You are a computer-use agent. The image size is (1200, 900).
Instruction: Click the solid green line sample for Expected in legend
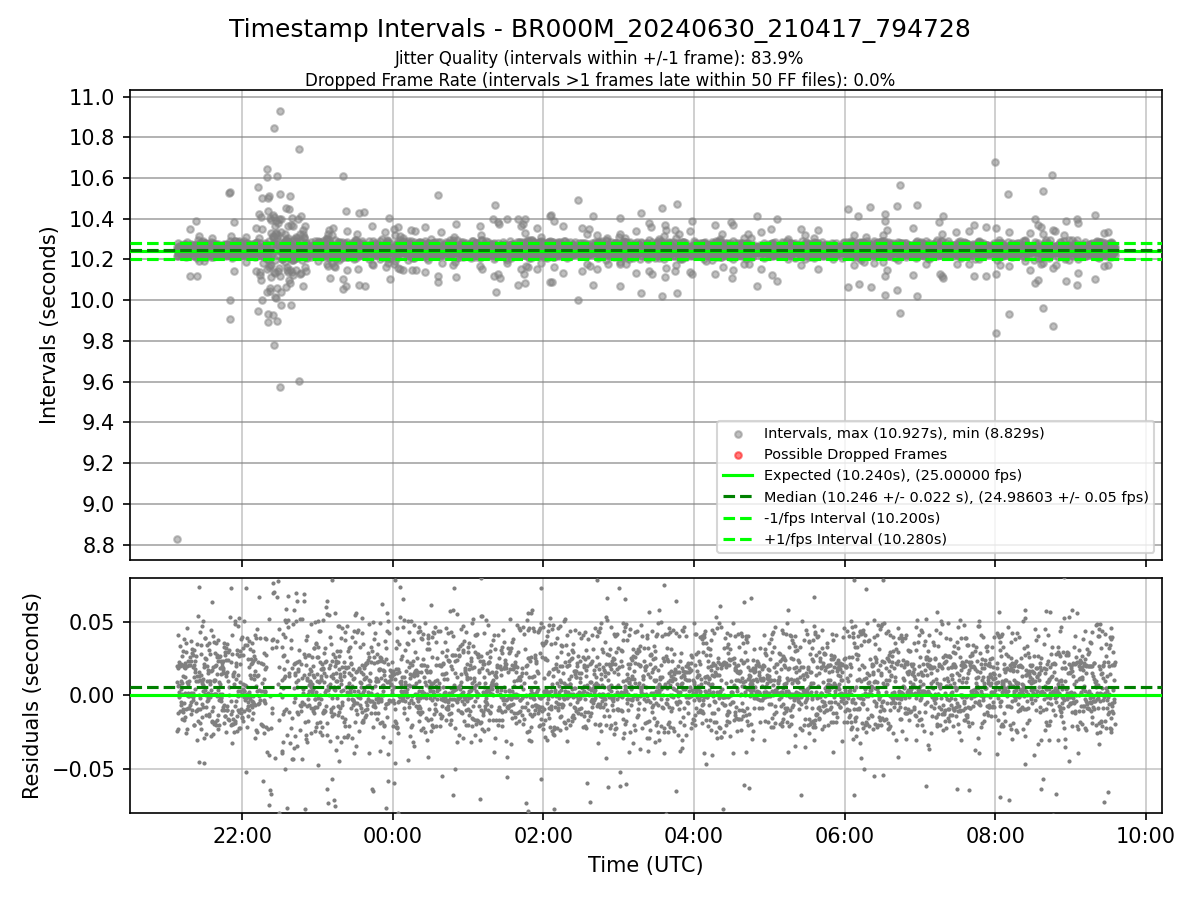point(738,475)
